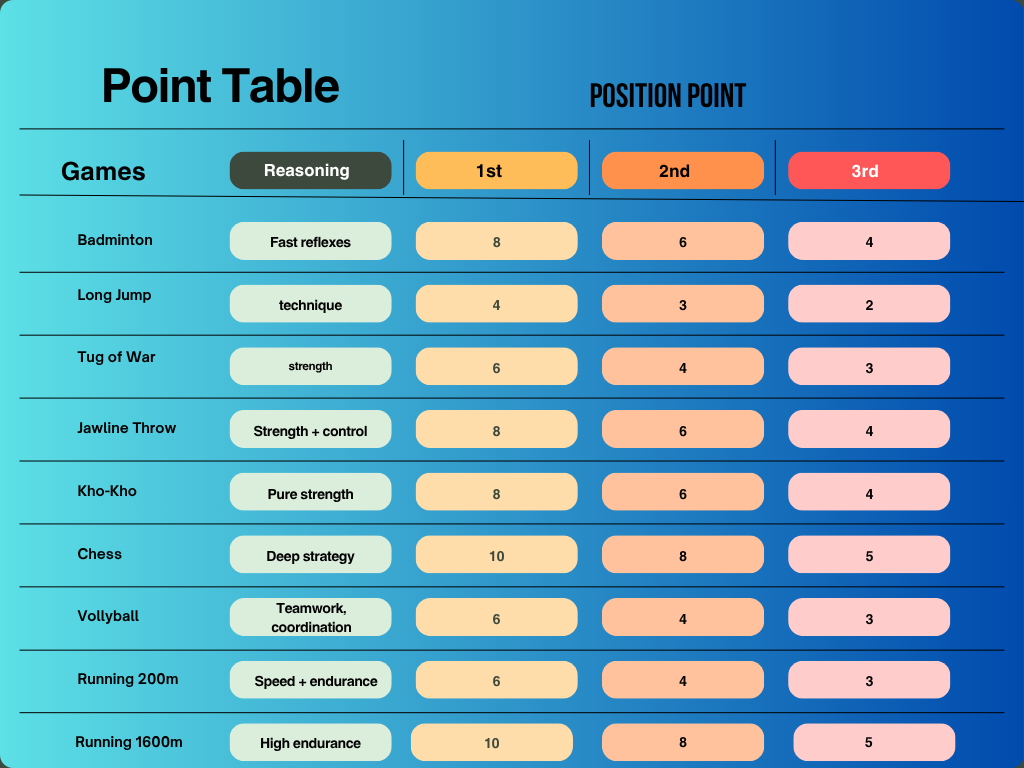Select the Teamwork, coordination pill
The width and height of the screenshot is (1024, 768).
click(x=310, y=617)
